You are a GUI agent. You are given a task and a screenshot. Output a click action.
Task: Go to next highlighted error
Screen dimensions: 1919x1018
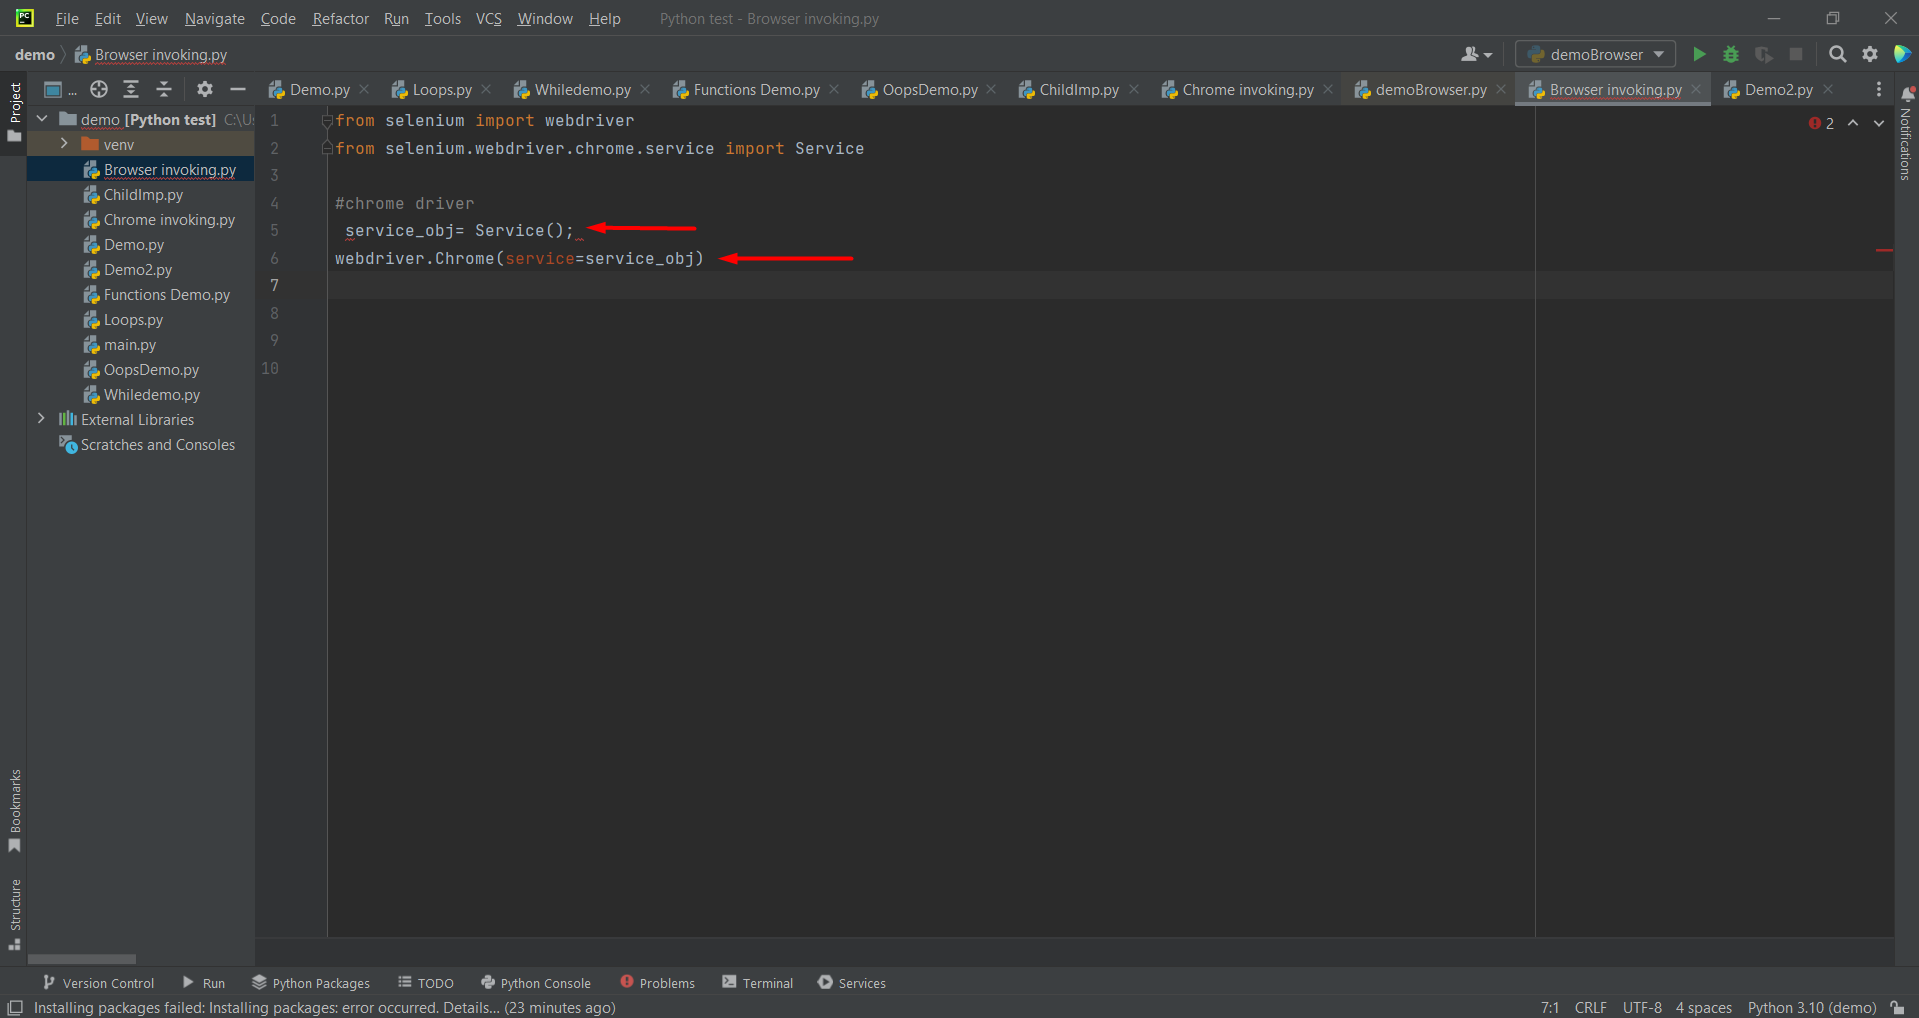(x=1879, y=123)
